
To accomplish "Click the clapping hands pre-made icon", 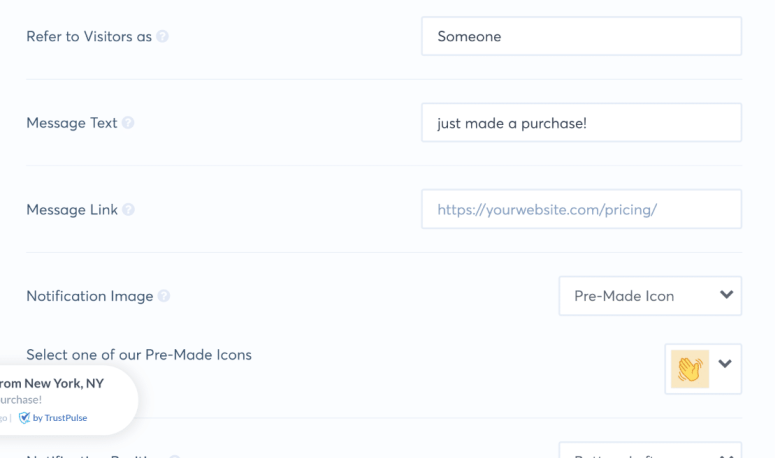I will pos(690,368).
